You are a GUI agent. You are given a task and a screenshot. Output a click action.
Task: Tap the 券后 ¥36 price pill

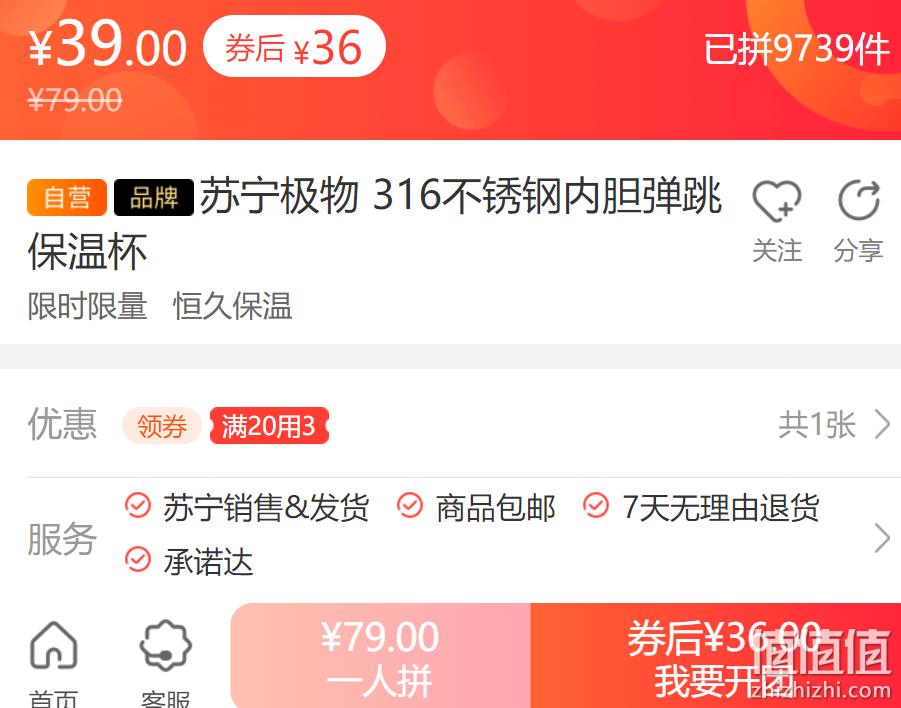pos(294,47)
